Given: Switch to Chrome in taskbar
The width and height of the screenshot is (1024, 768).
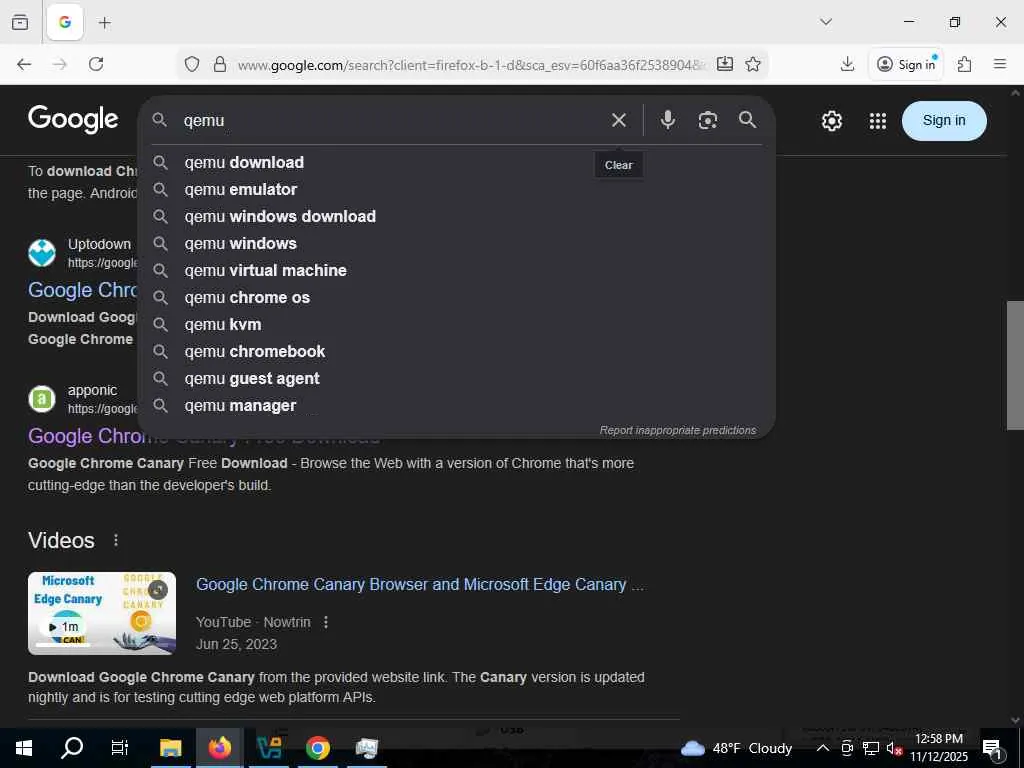Looking at the screenshot, I should [318, 748].
